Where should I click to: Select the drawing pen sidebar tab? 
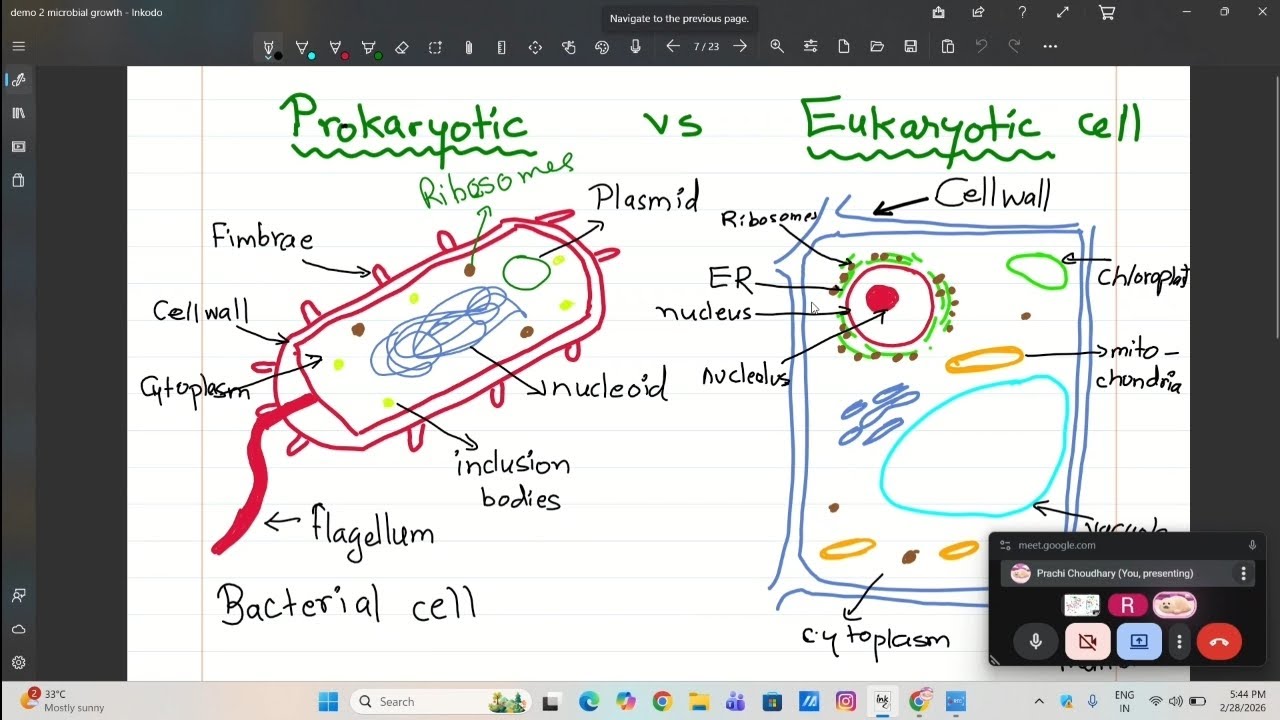(x=18, y=80)
